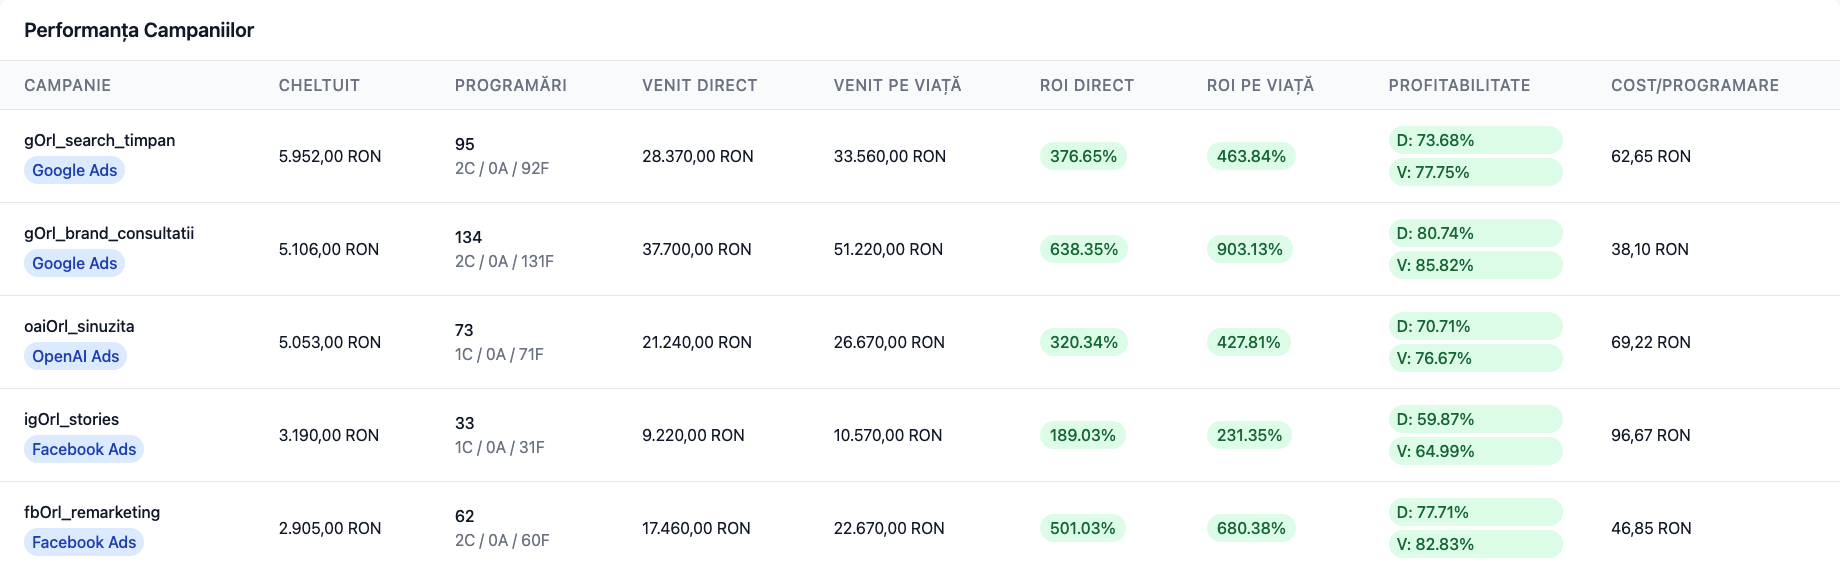
Task: Click the D: 59.87% profitability bar
Action: coord(1475,419)
